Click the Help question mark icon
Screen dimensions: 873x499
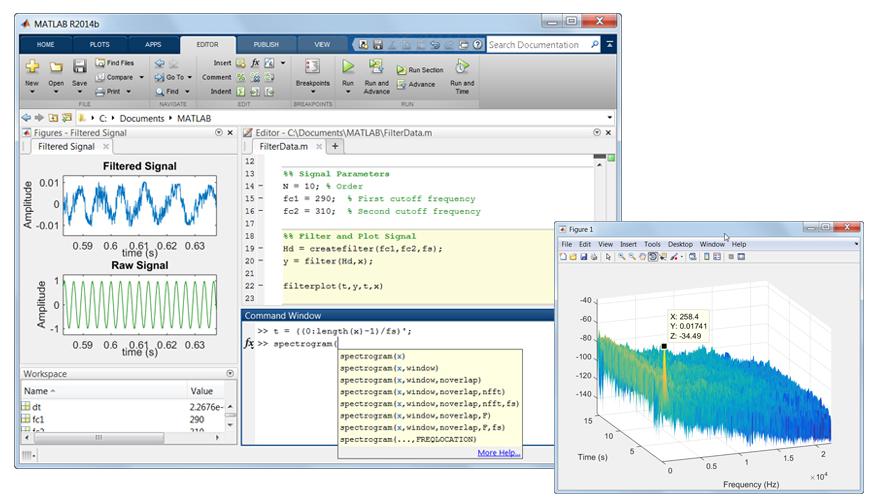click(x=477, y=45)
